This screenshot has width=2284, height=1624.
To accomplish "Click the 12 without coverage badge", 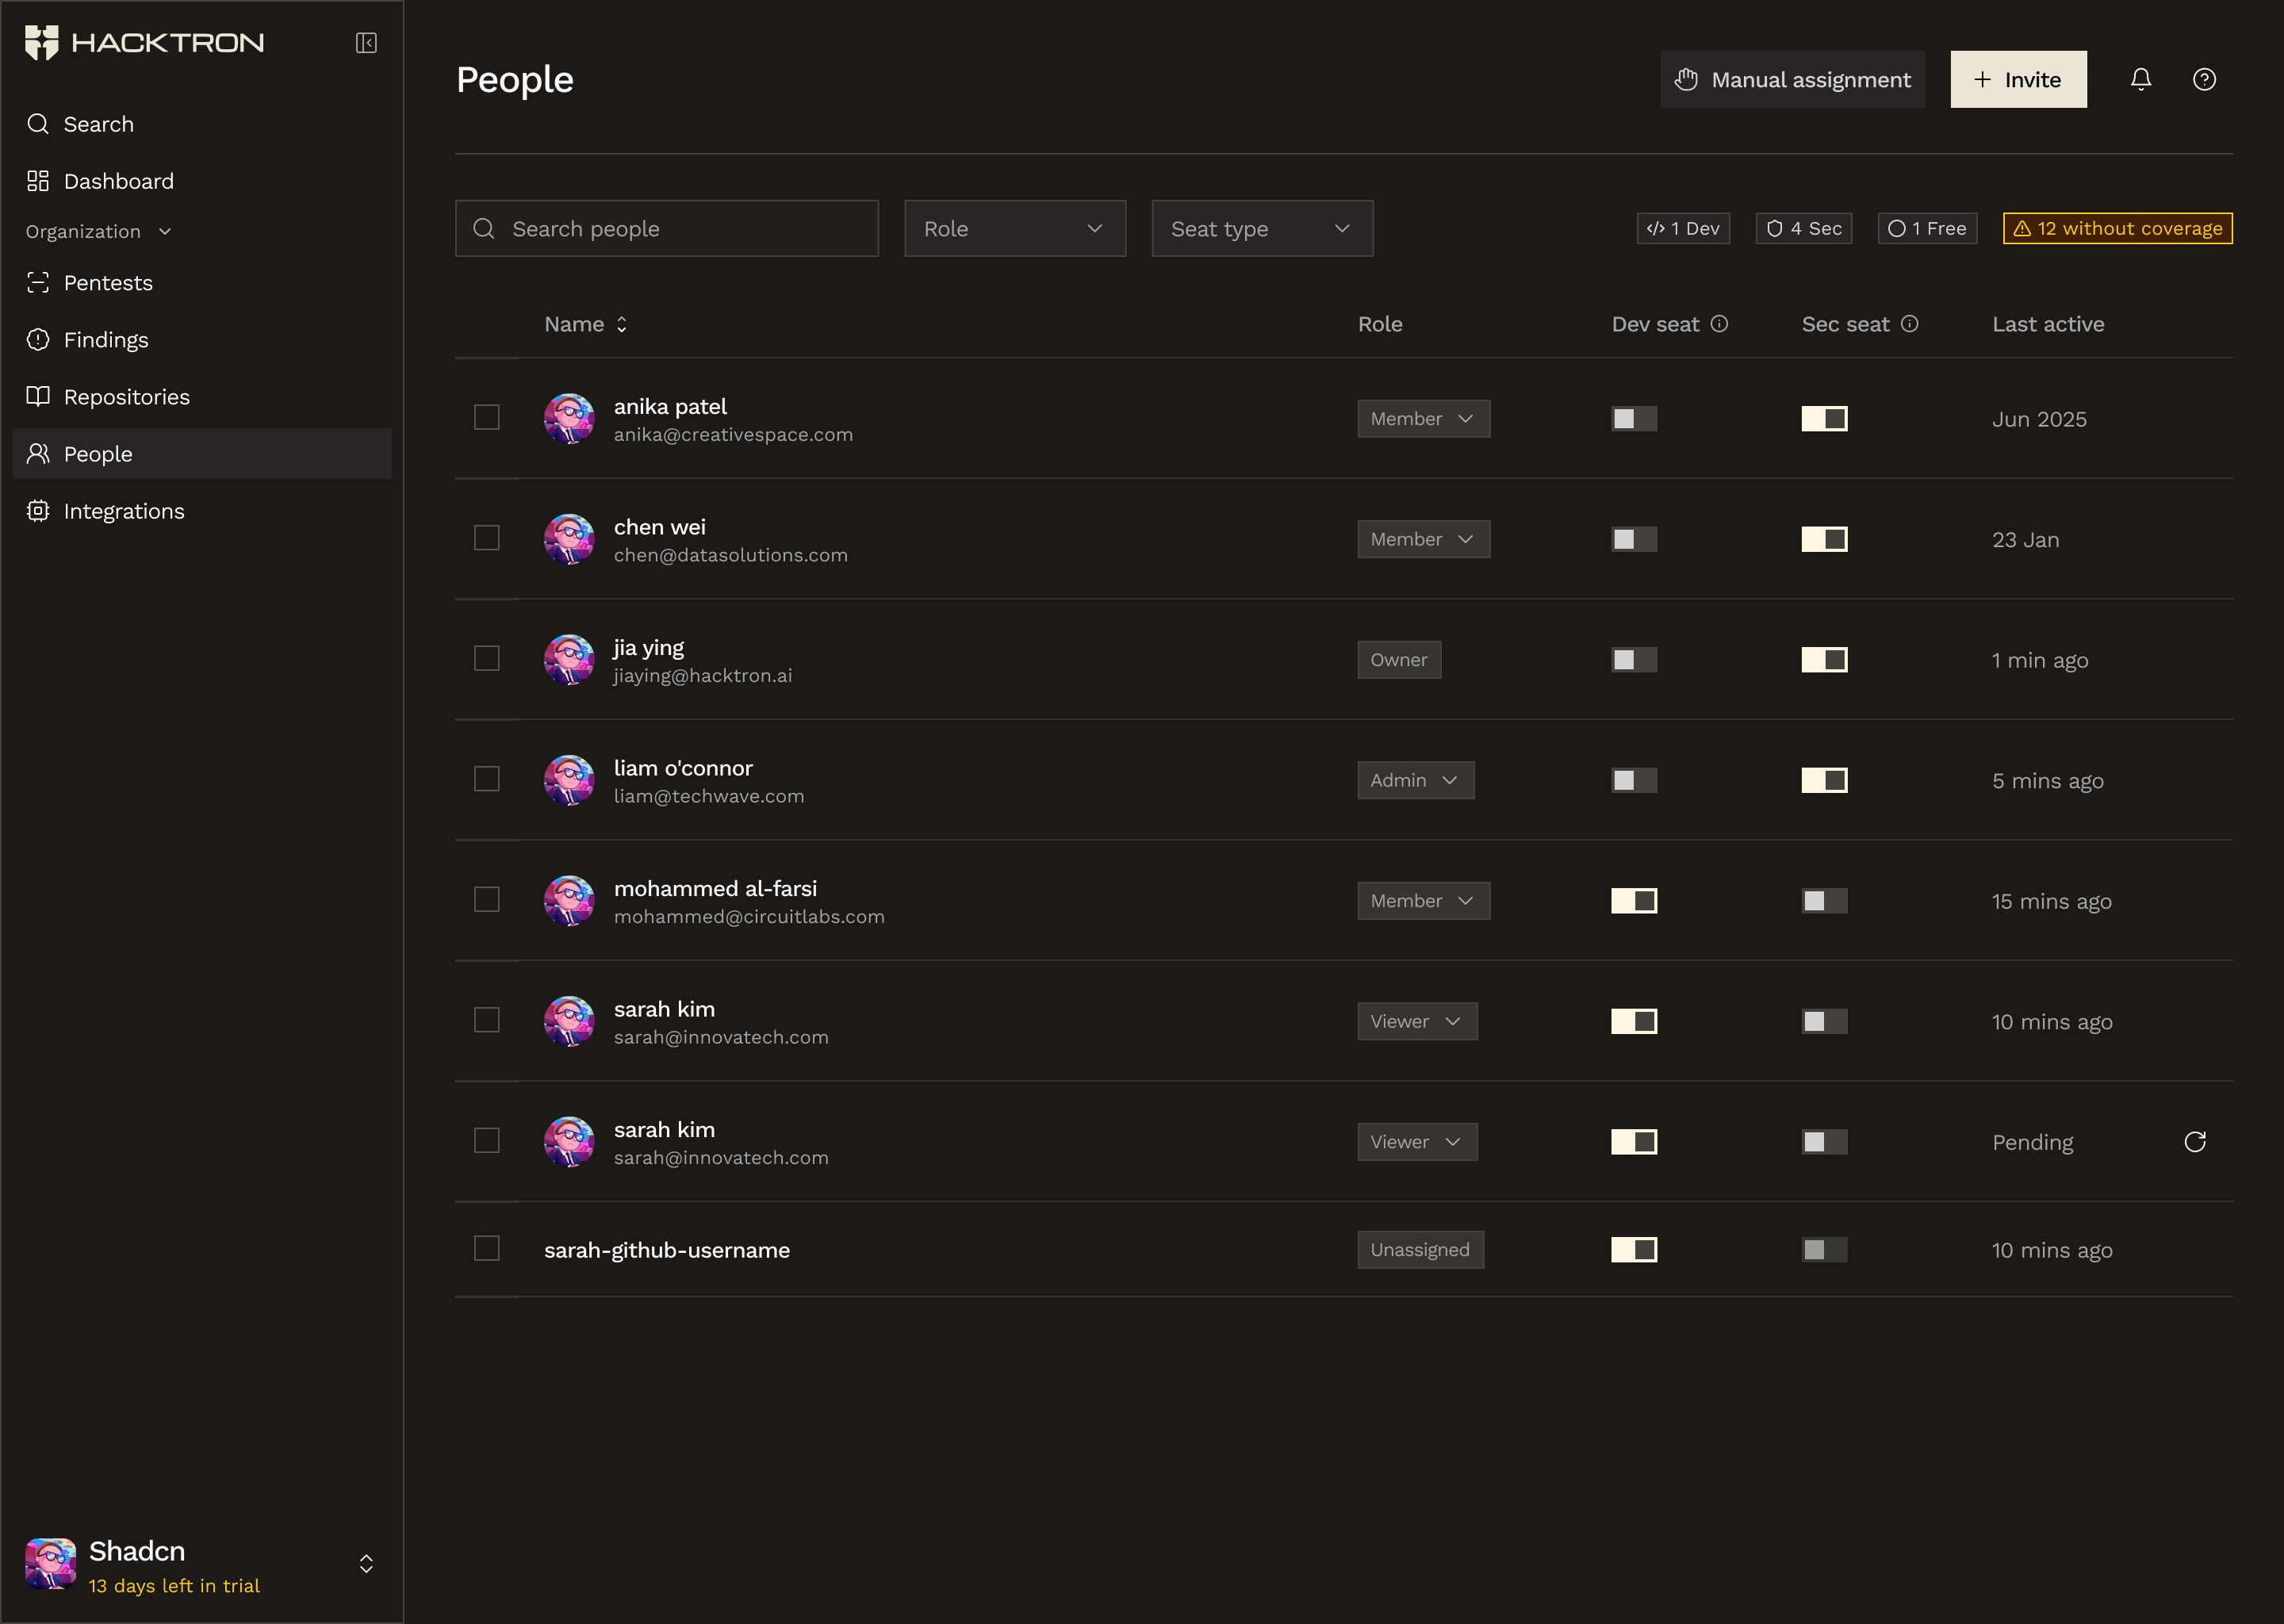I will pos(2117,229).
